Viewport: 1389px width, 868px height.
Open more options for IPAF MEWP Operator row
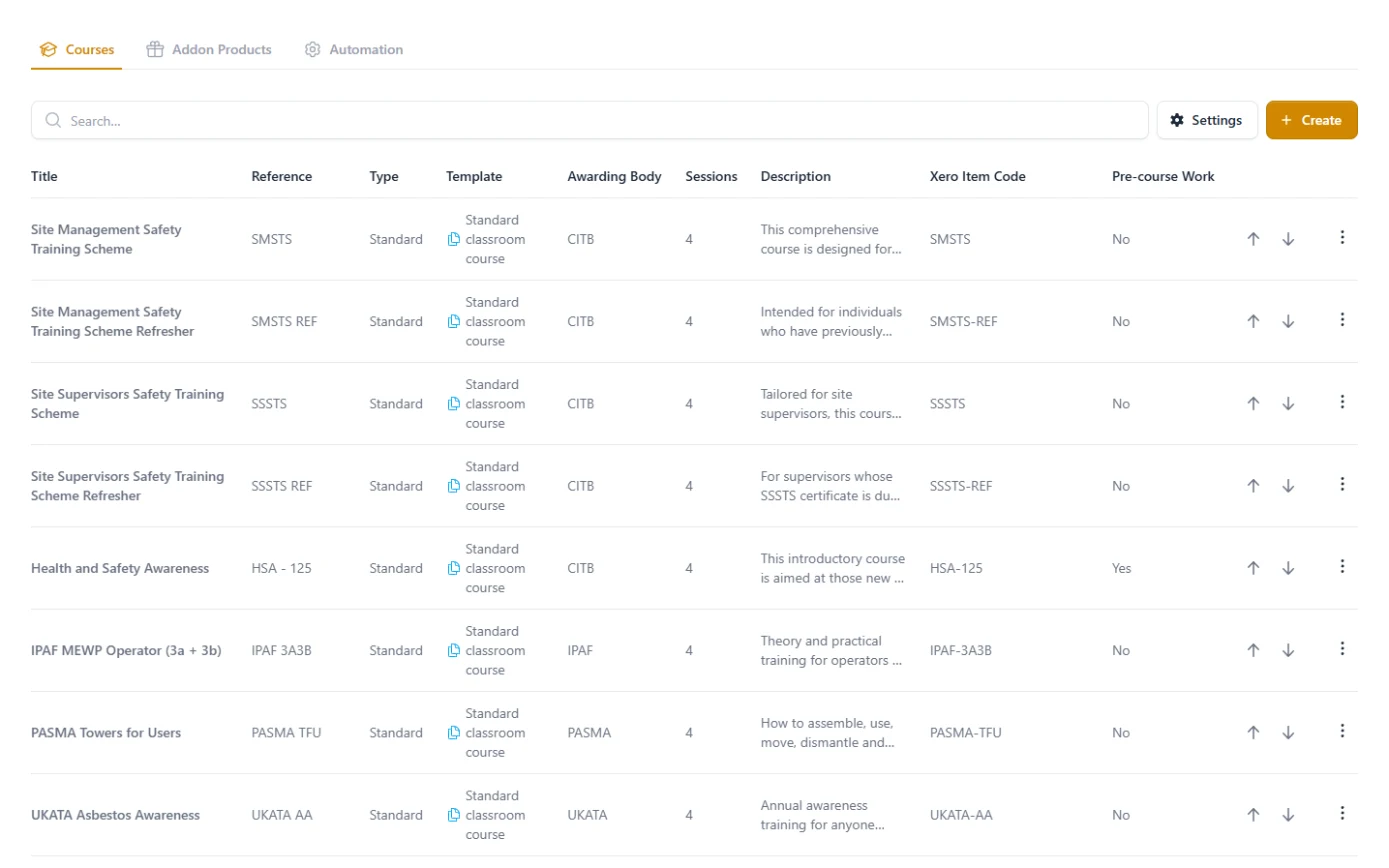[1342, 649]
